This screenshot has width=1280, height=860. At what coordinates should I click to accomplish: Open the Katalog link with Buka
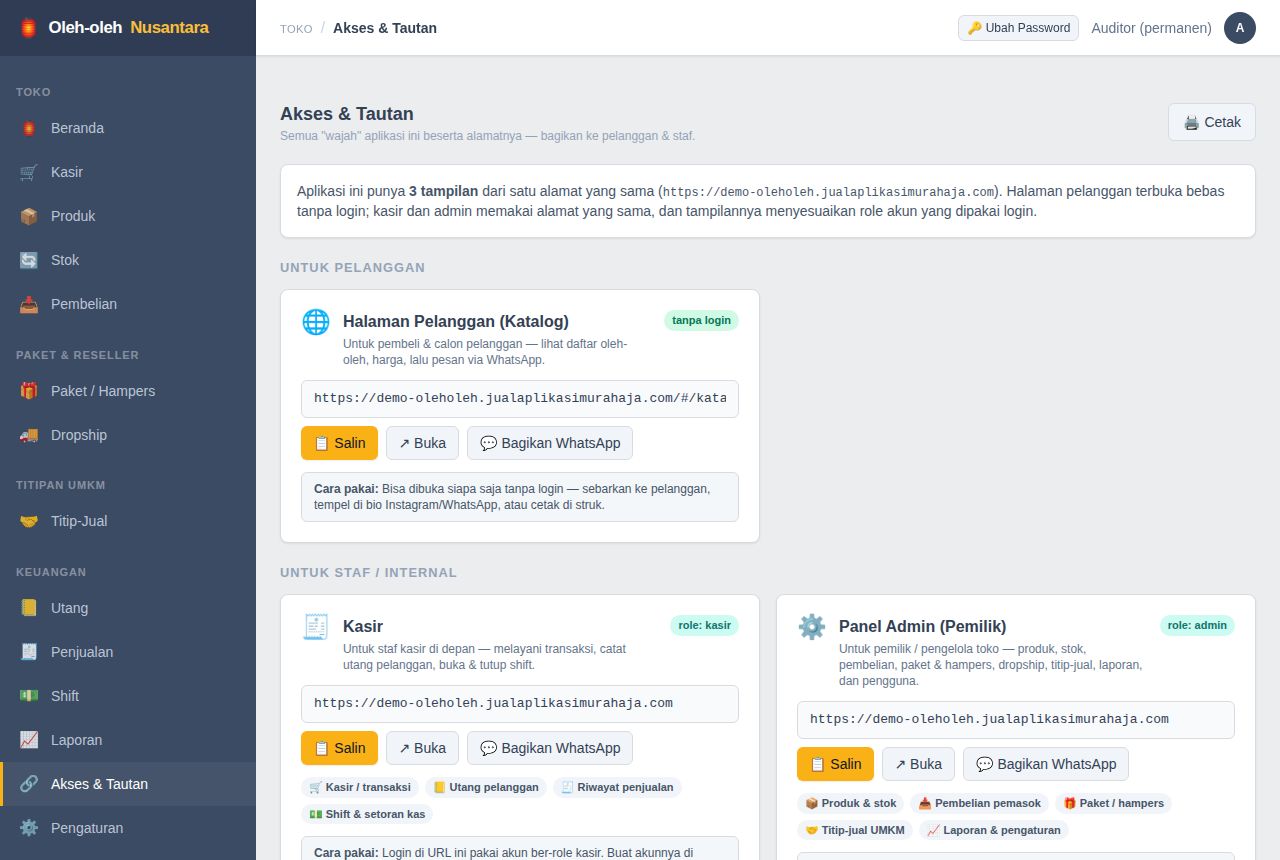click(422, 443)
